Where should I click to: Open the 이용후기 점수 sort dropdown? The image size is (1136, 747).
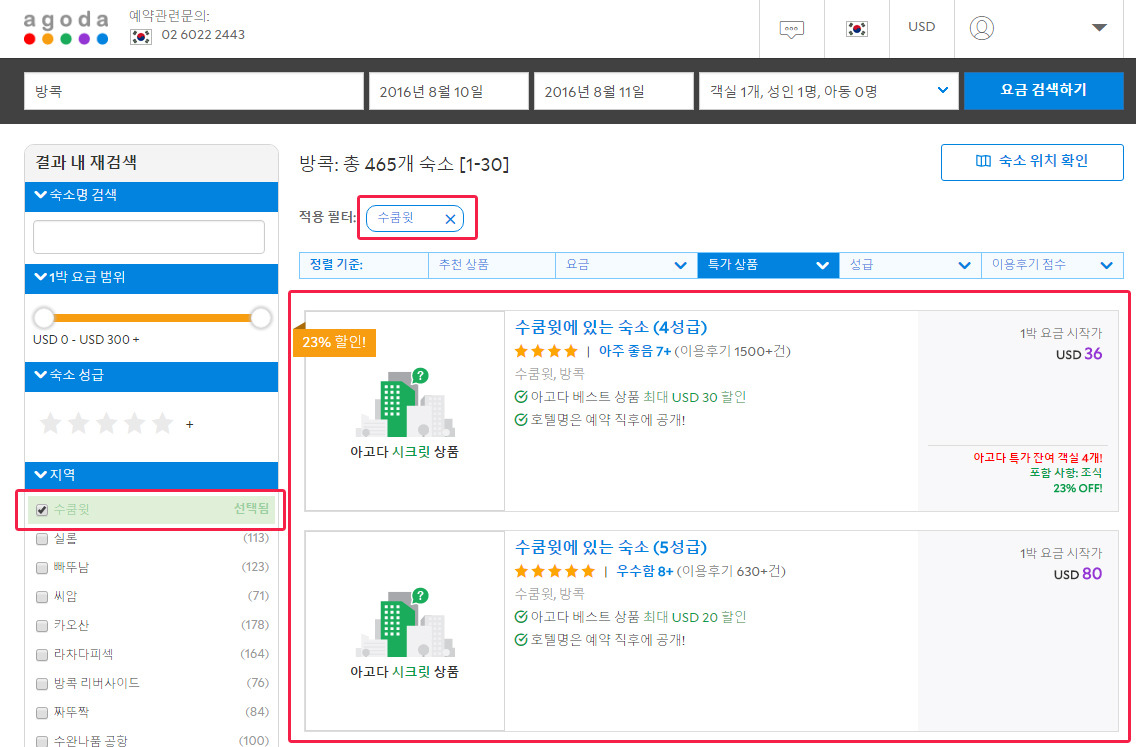pos(1052,265)
